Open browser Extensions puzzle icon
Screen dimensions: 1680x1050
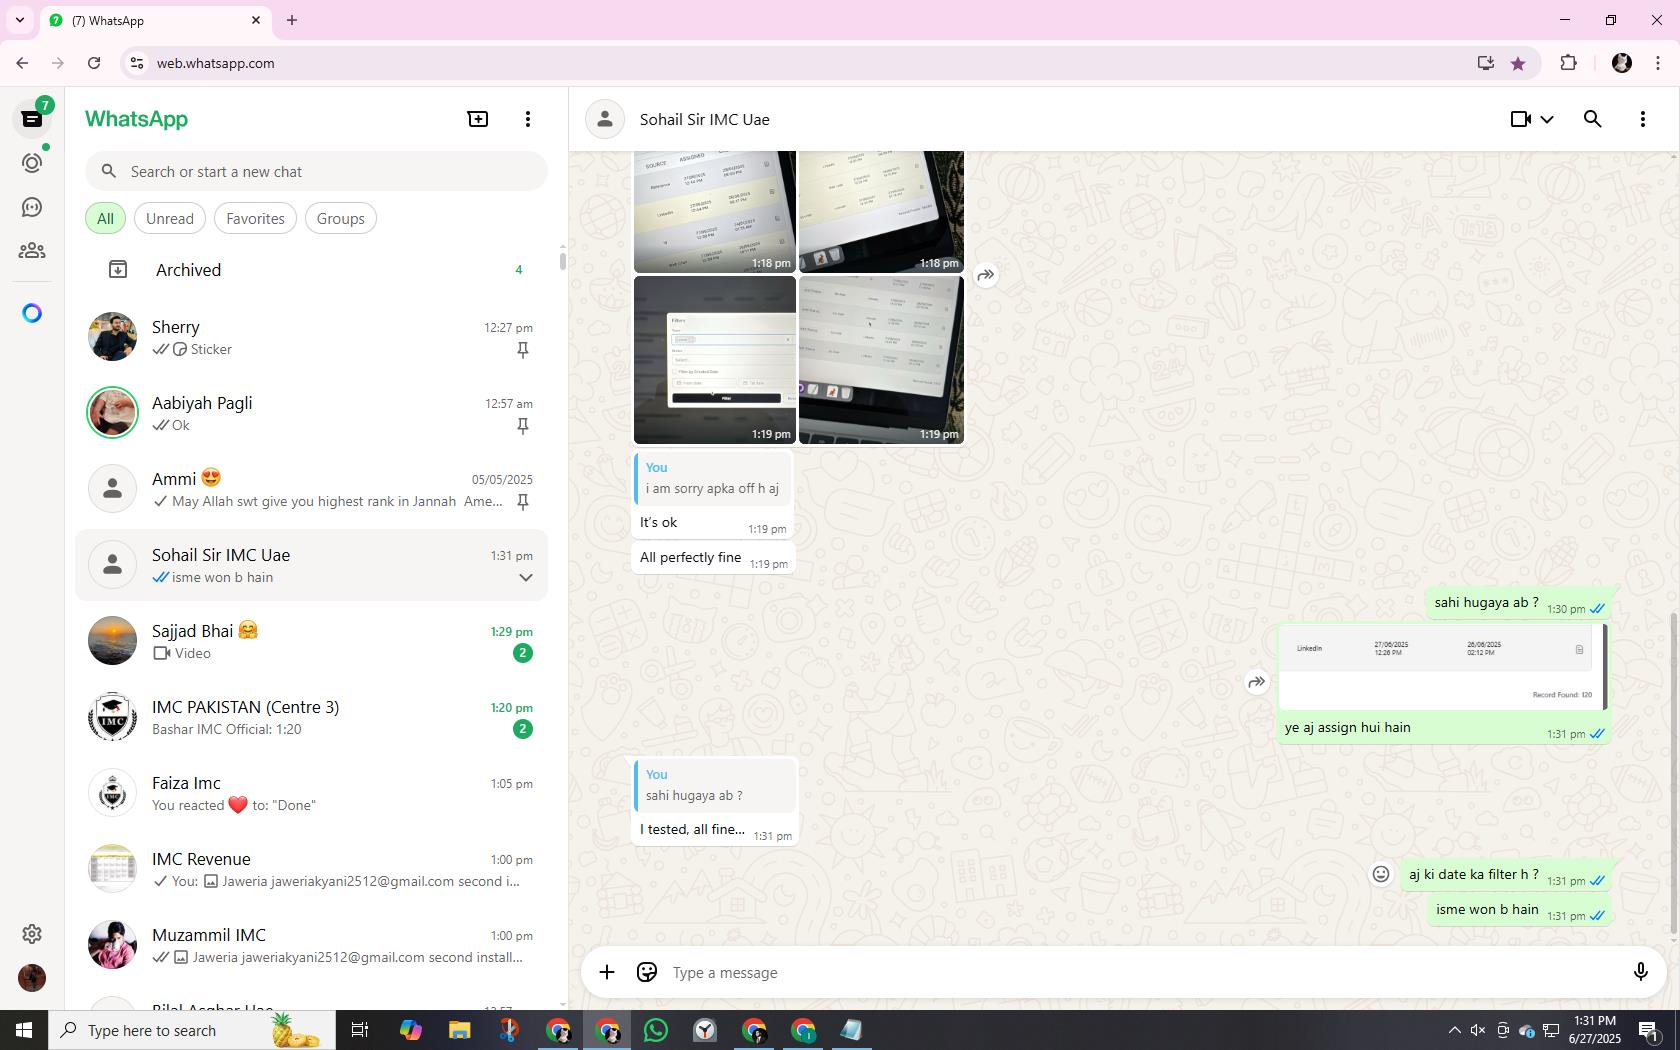point(1568,63)
